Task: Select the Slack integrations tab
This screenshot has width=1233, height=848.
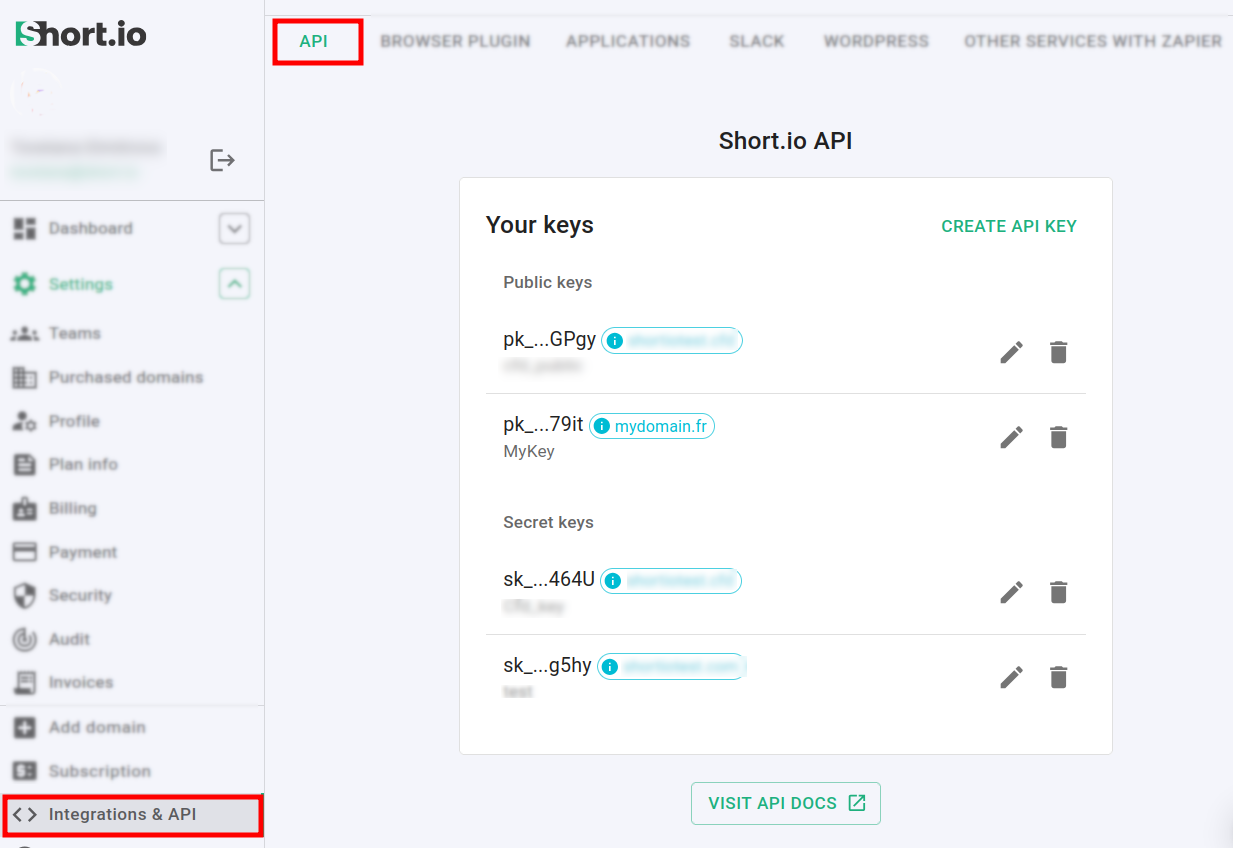Action: coord(756,41)
